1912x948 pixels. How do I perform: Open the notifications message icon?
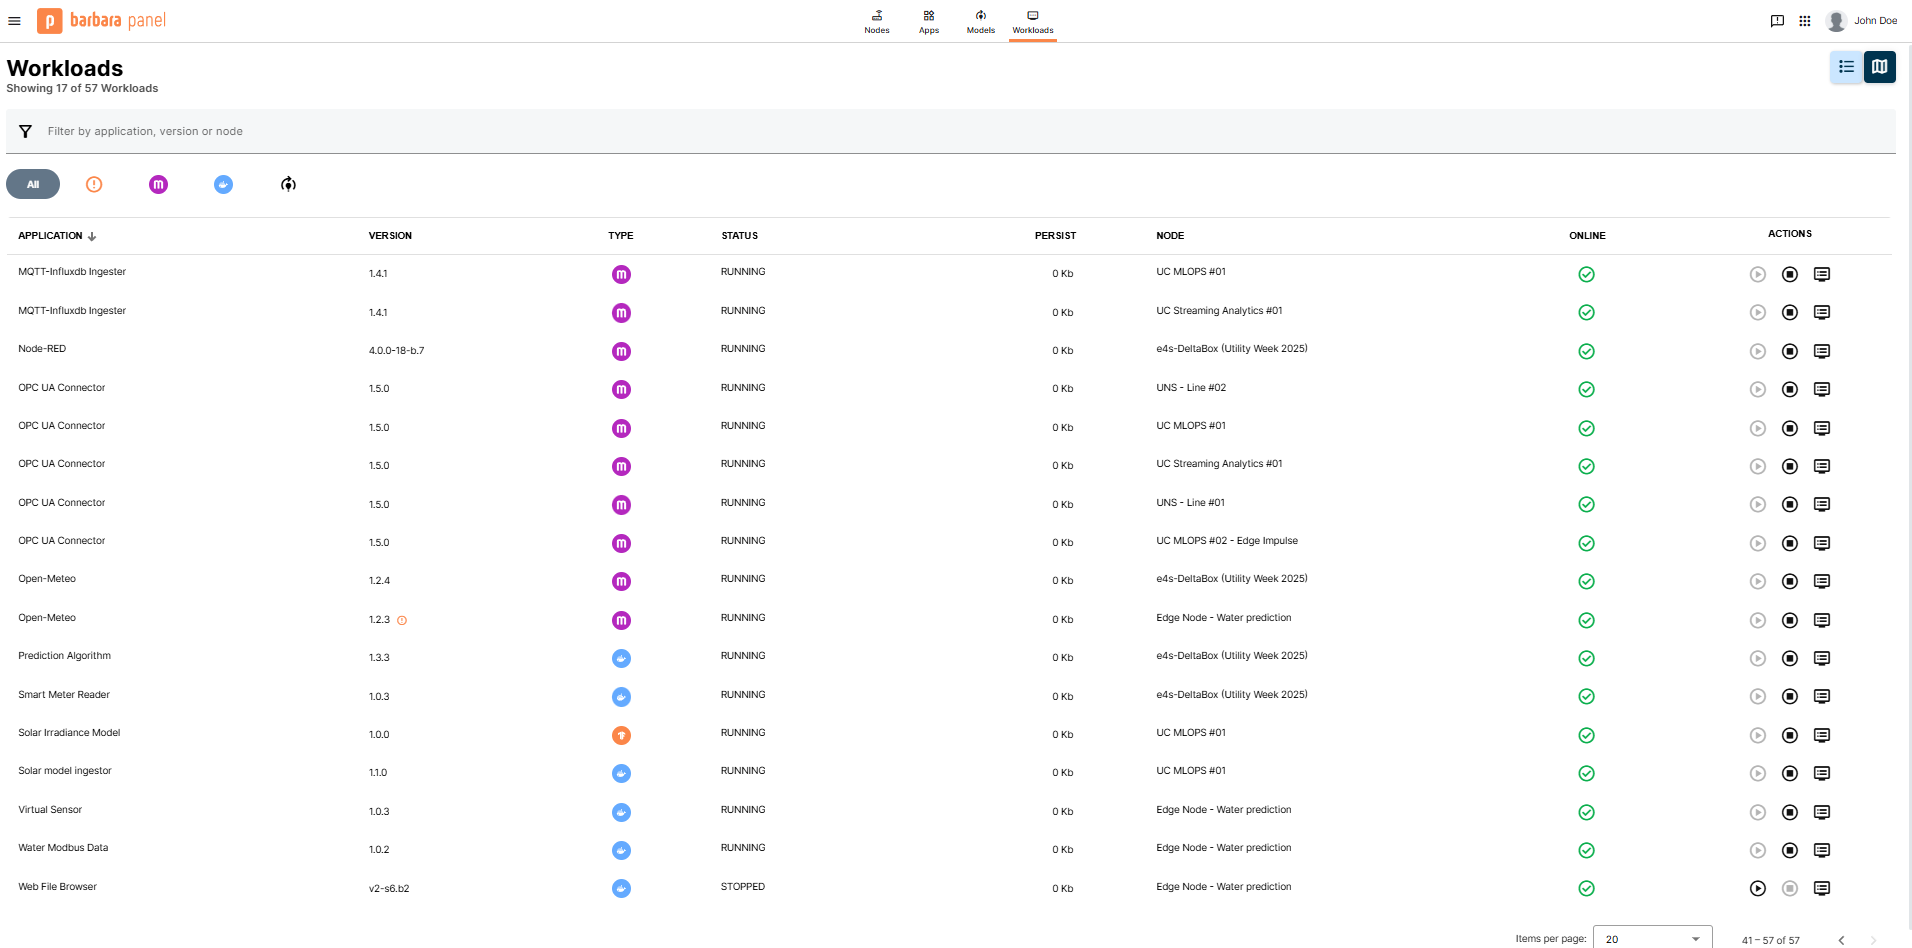click(1776, 21)
